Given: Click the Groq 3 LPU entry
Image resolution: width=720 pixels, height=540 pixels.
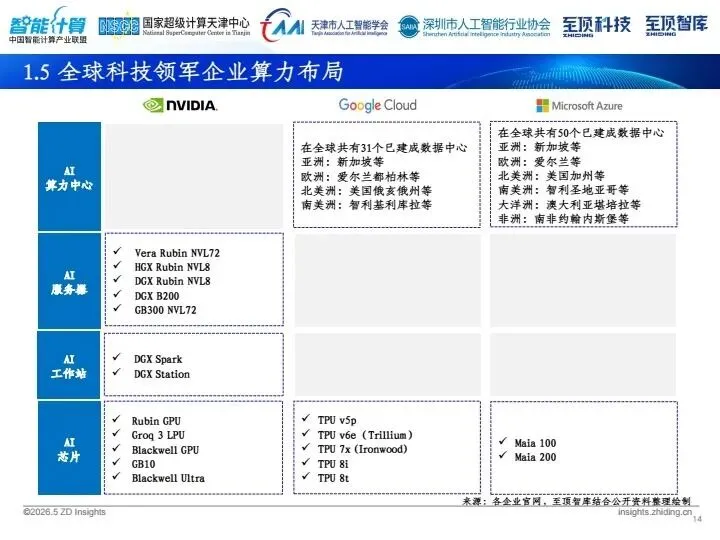Looking at the screenshot, I should 158,435.
